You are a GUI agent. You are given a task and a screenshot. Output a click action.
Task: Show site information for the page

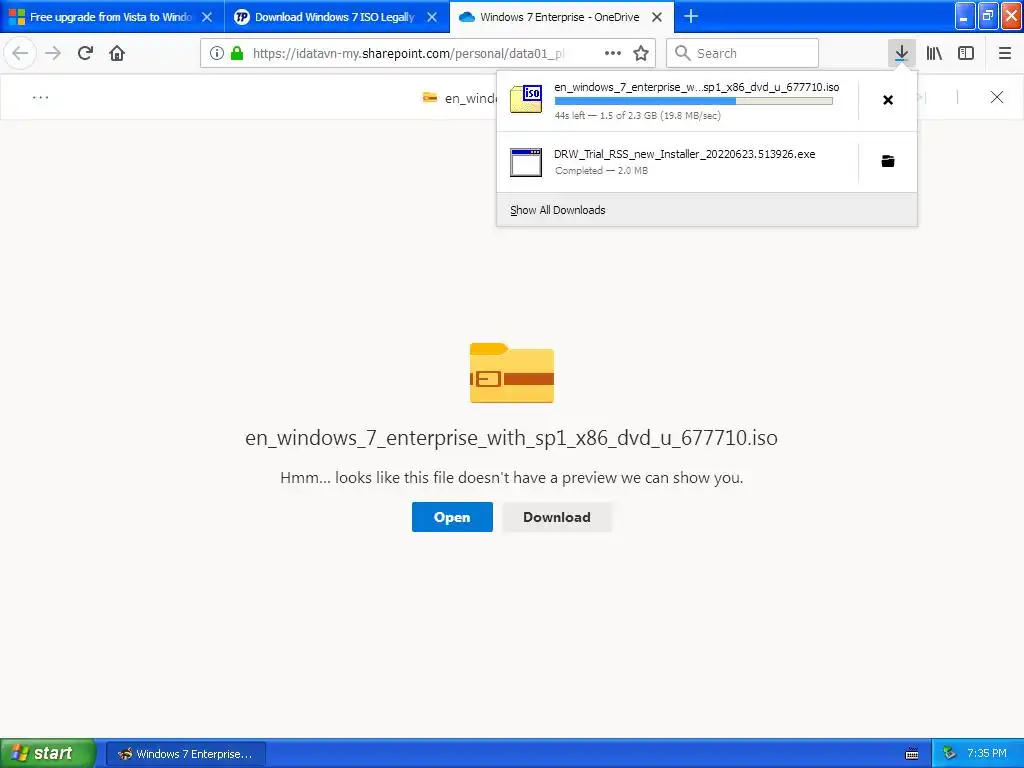[x=217, y=53]
